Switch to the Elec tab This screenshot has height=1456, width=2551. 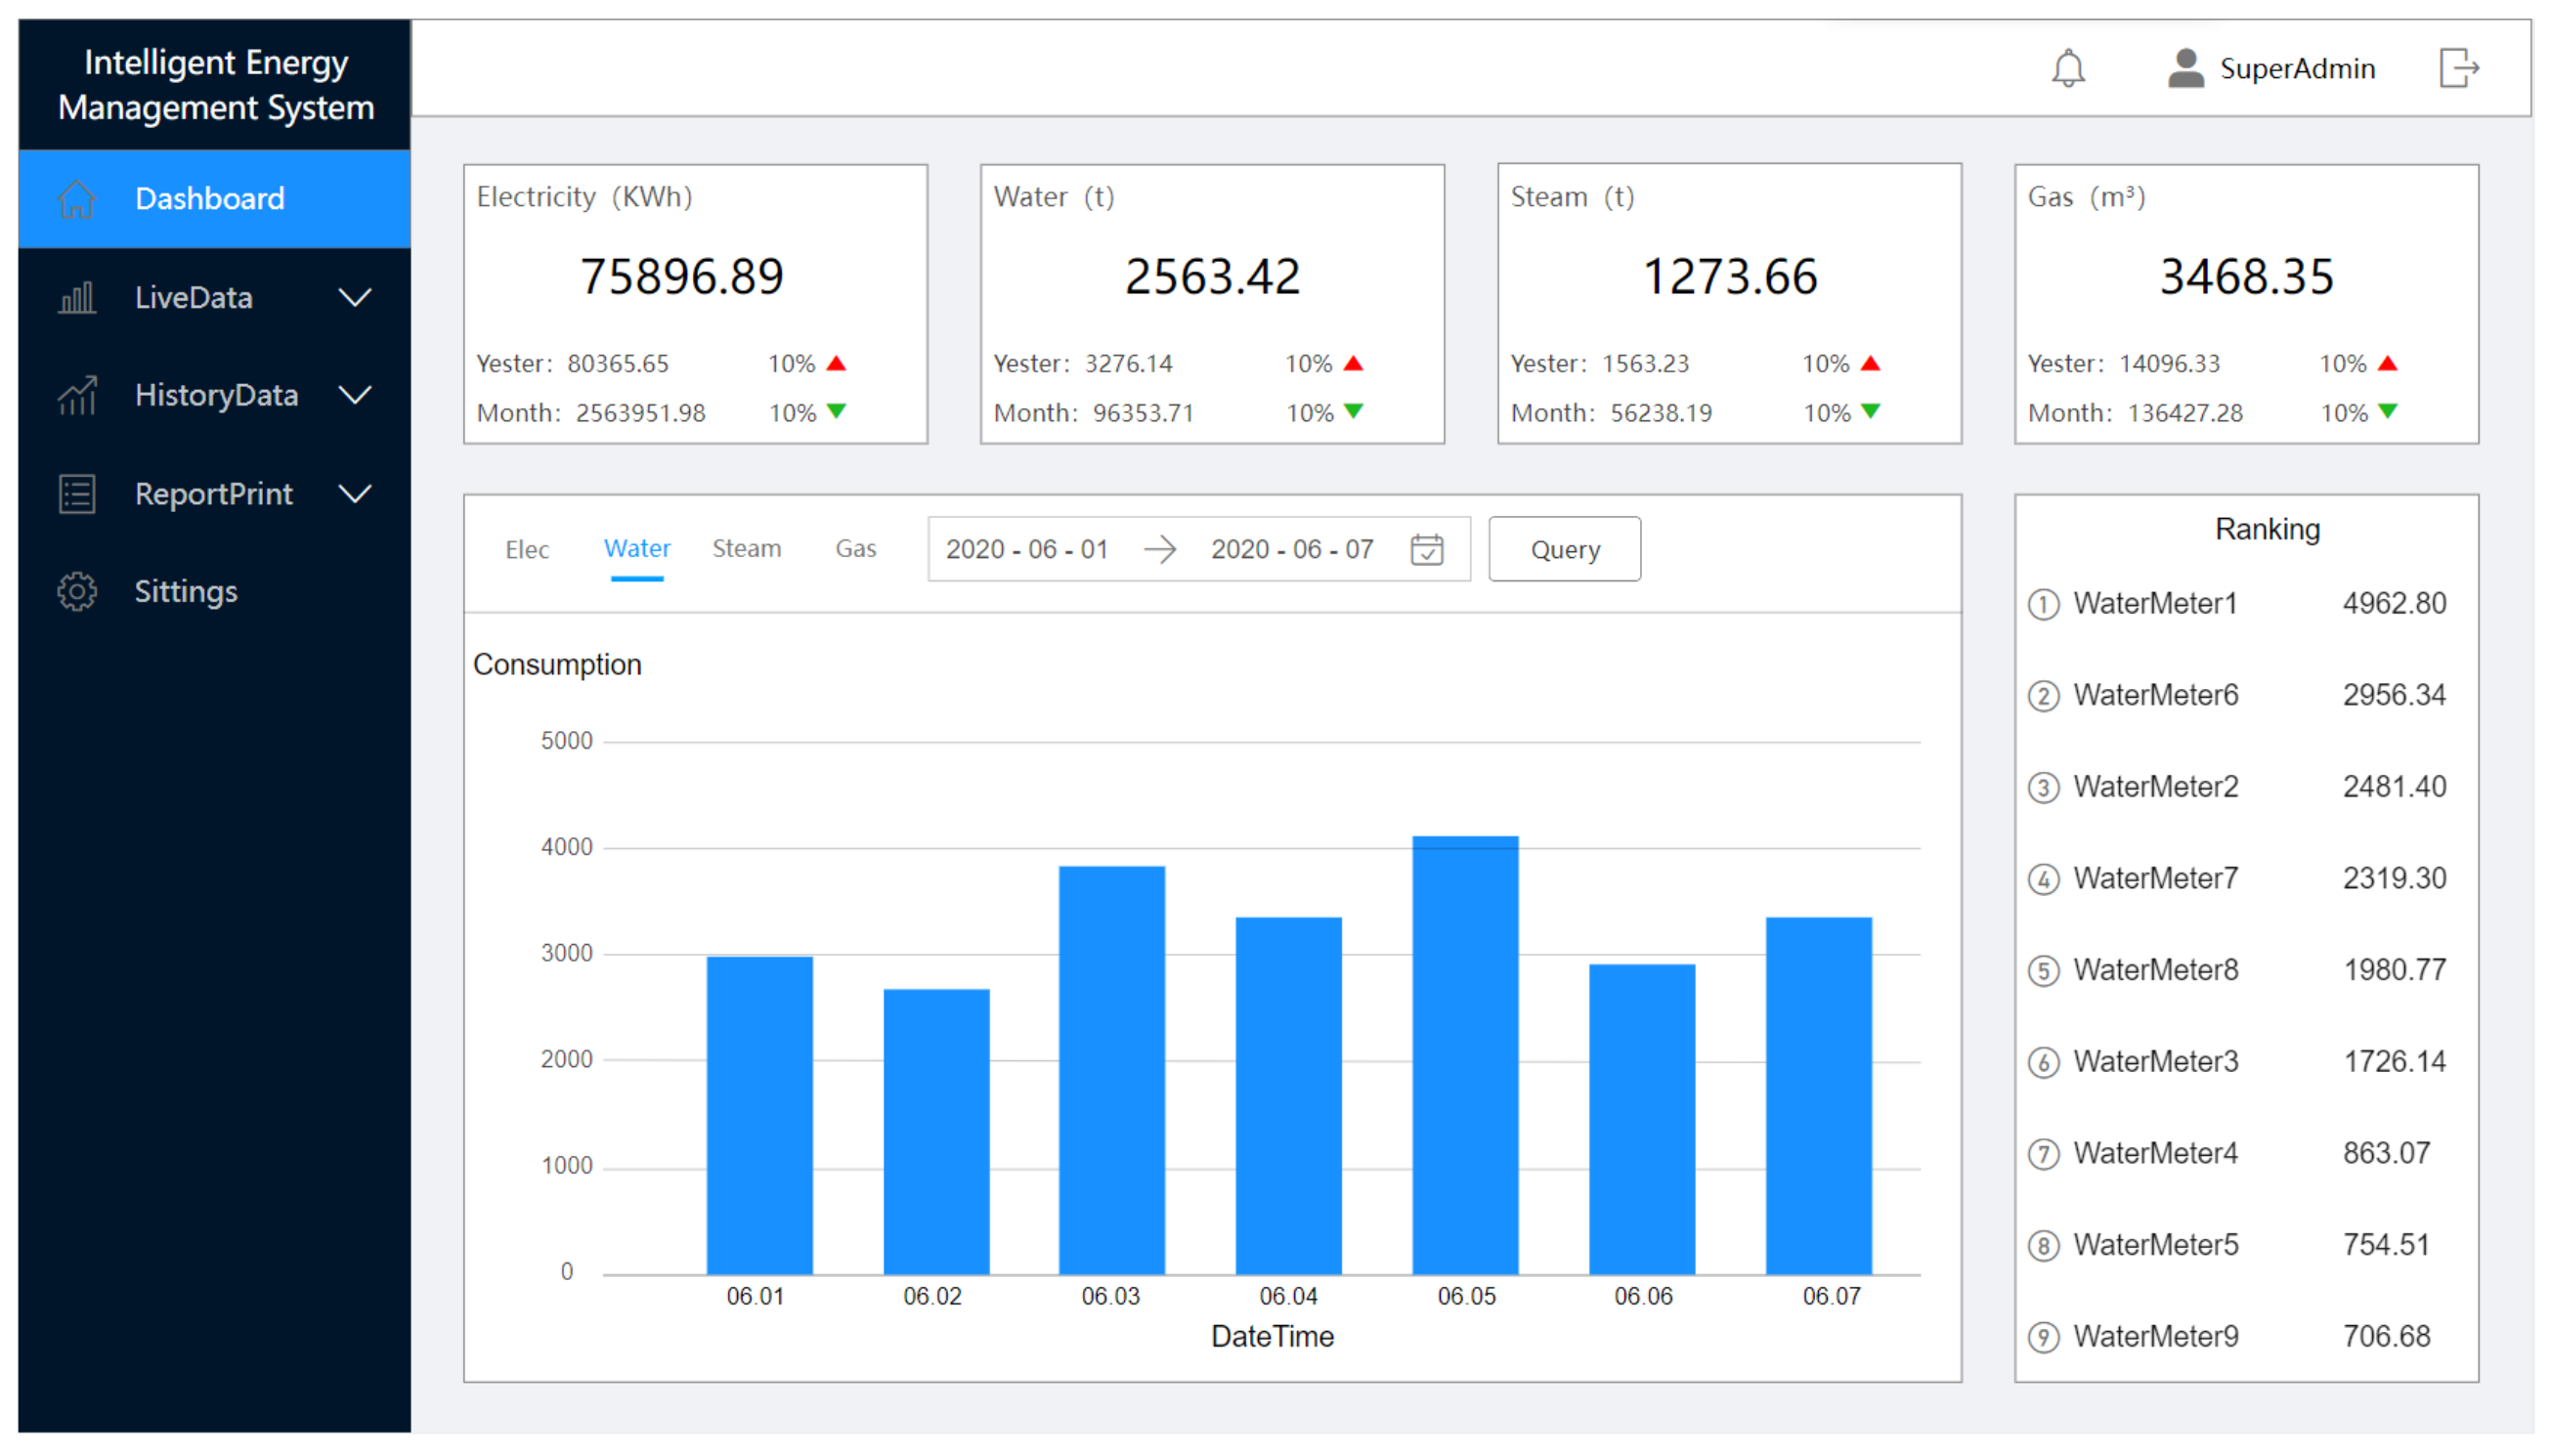[527, 549]
